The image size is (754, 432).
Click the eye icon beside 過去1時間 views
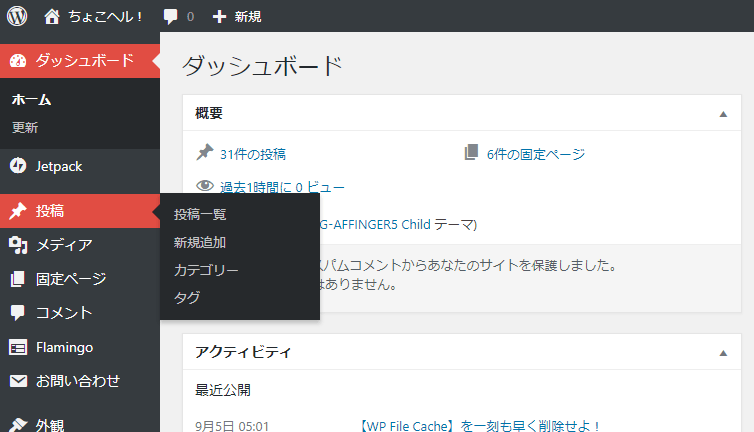pyautogui.click(x=205, y=185)
